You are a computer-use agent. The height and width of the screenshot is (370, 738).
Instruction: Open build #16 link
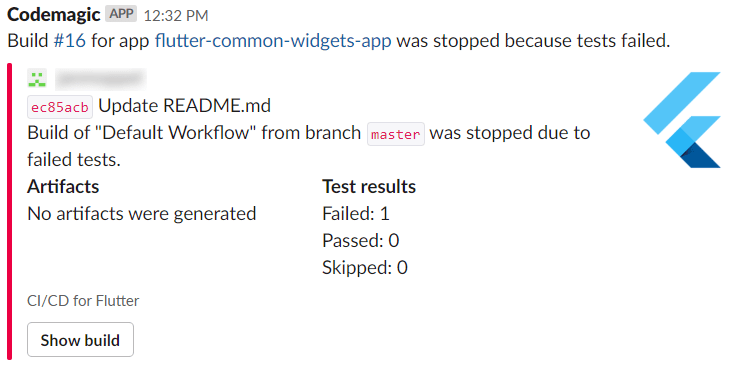70,41
